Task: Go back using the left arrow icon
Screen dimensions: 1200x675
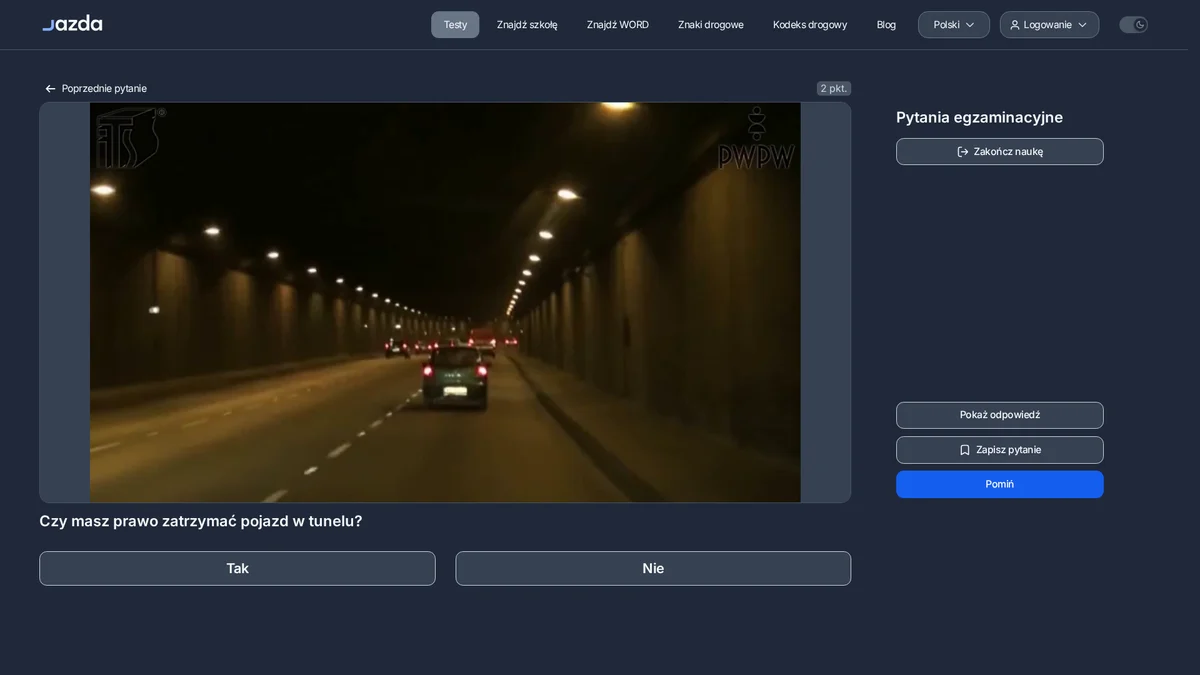Action: point(50,89)
